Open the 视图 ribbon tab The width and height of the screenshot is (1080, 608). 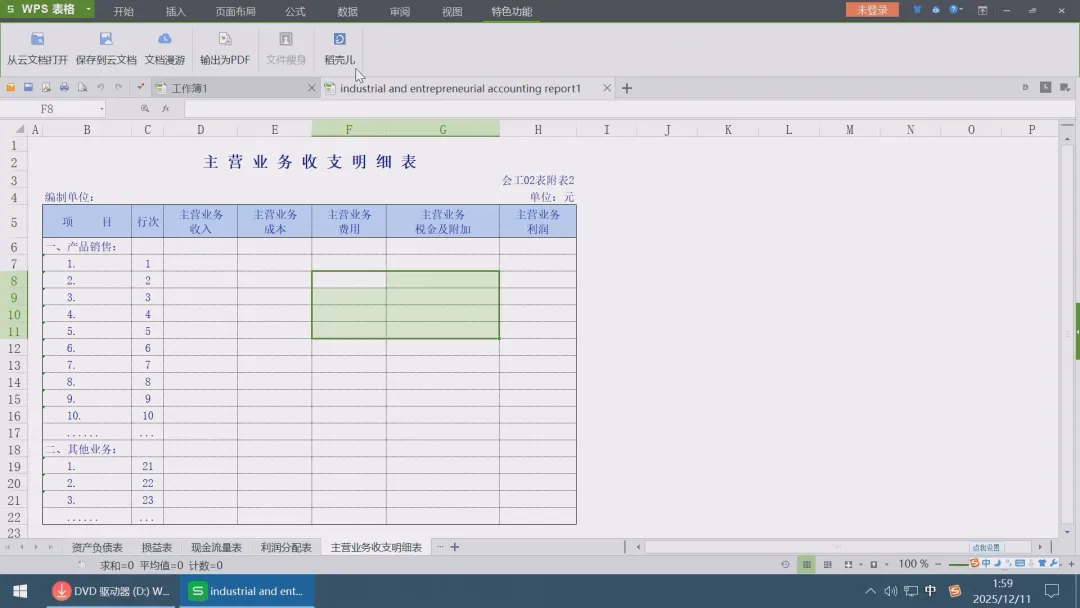click(x=452, y=12)
